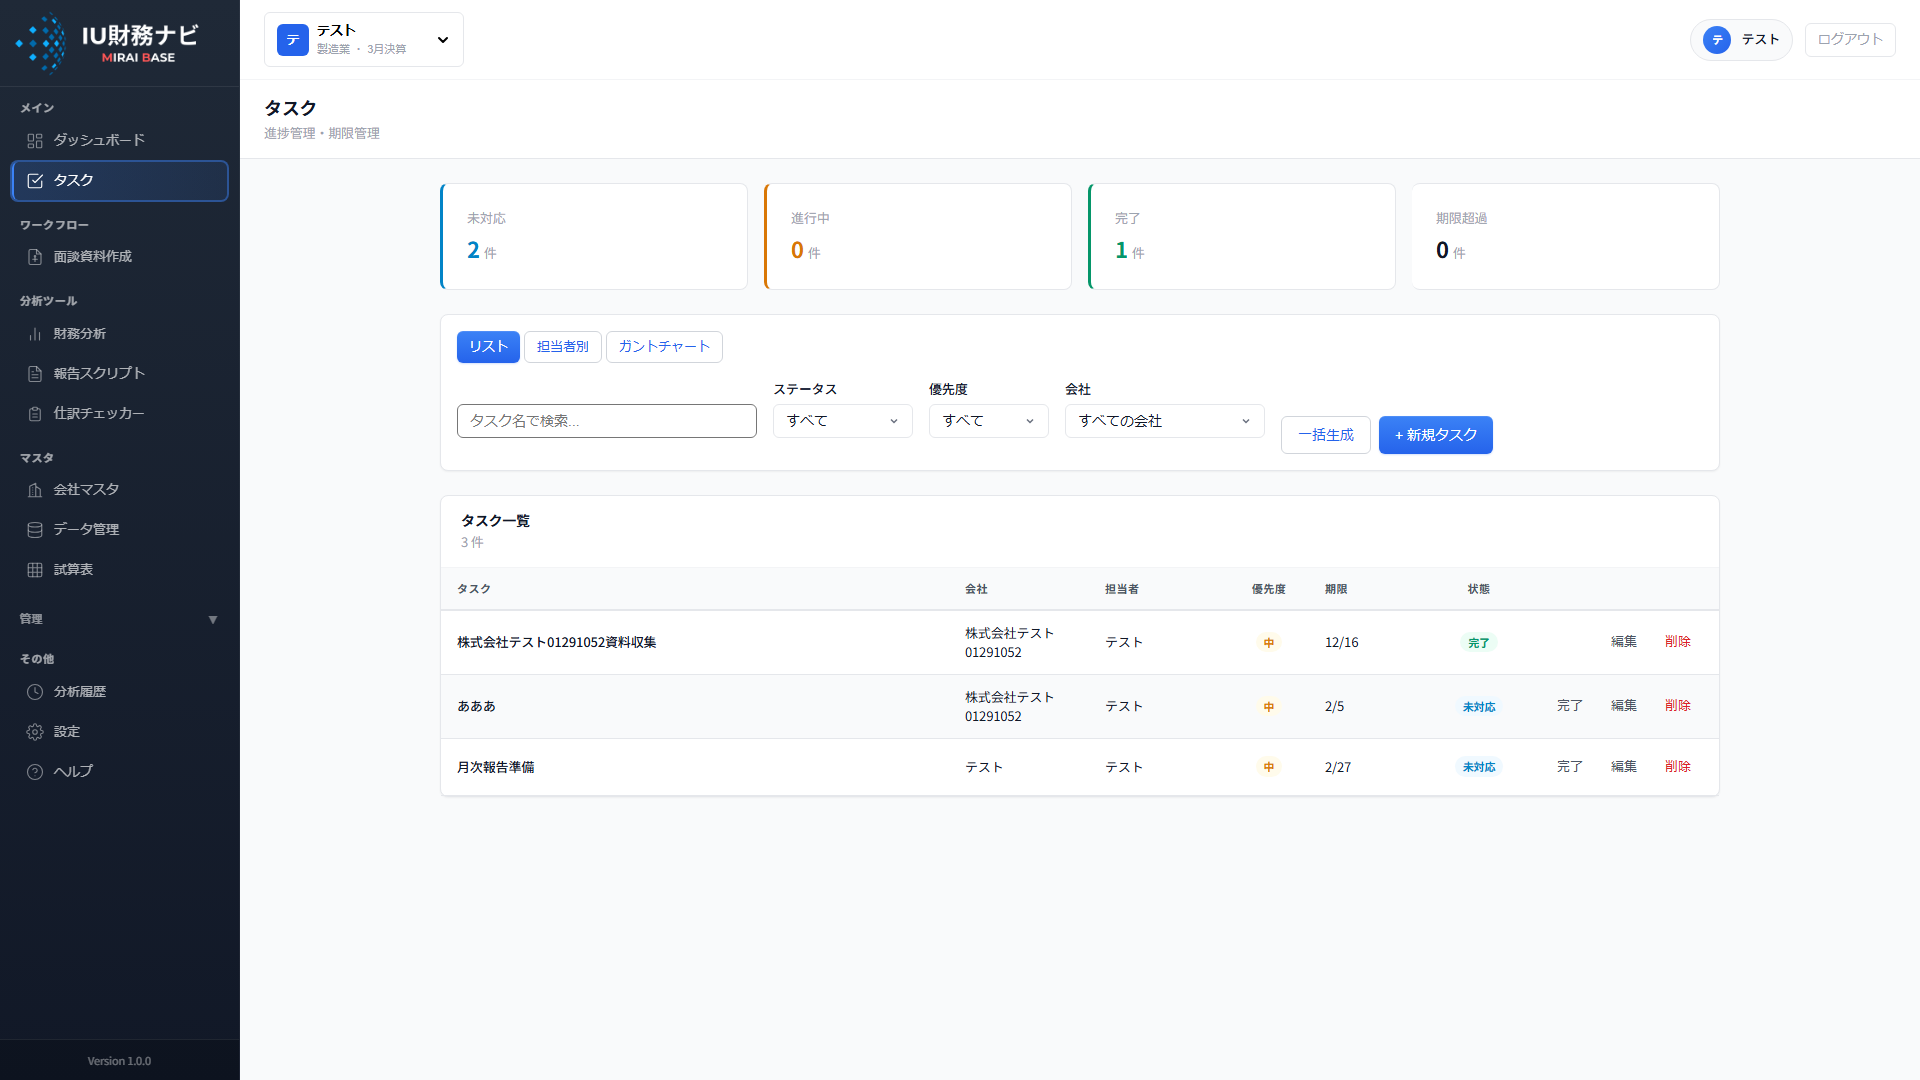Click the 面談資料作成 document icon

click(35, 257)
